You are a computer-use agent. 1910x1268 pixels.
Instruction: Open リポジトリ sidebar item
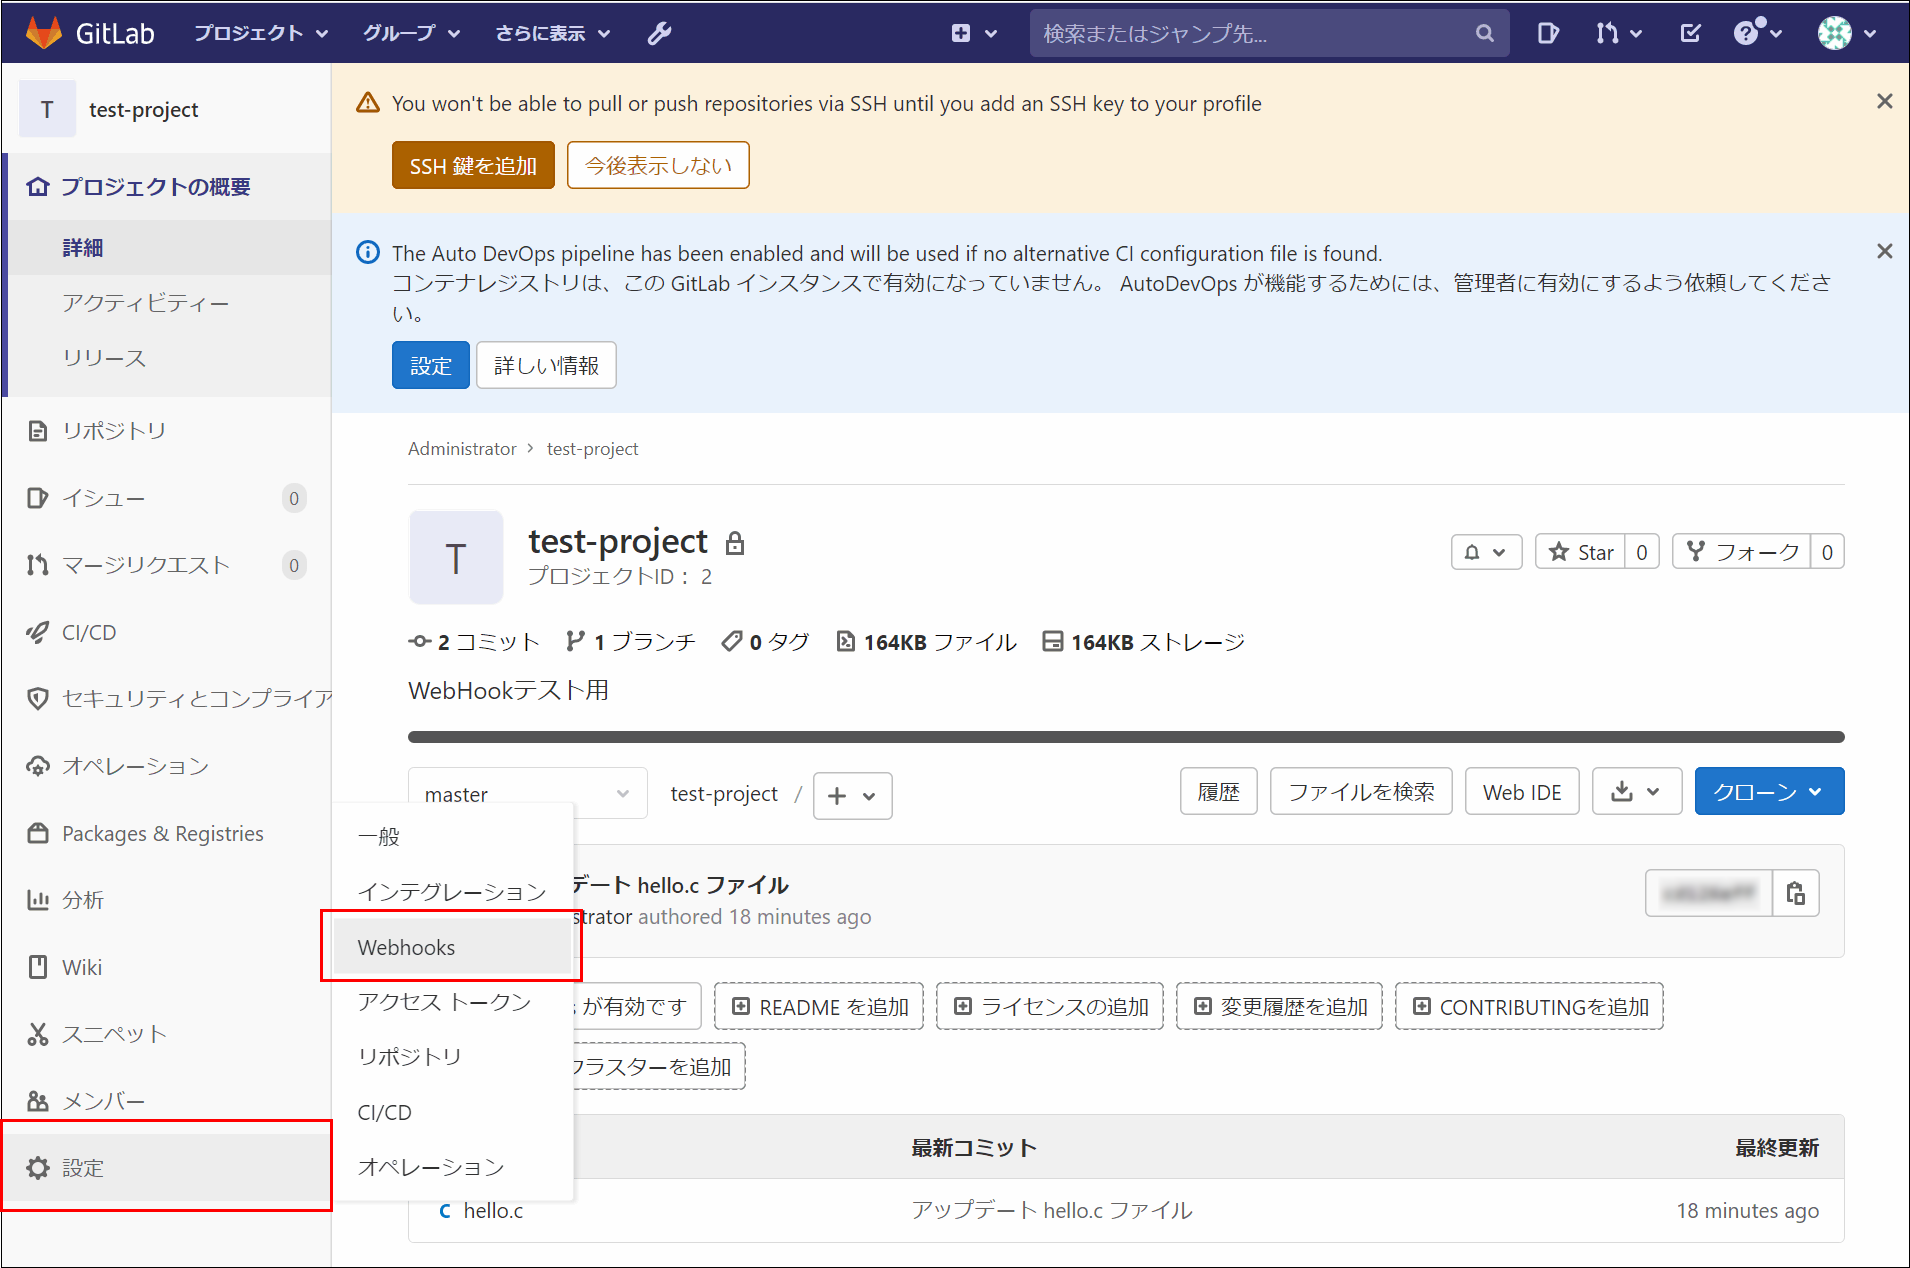[167, 431]
